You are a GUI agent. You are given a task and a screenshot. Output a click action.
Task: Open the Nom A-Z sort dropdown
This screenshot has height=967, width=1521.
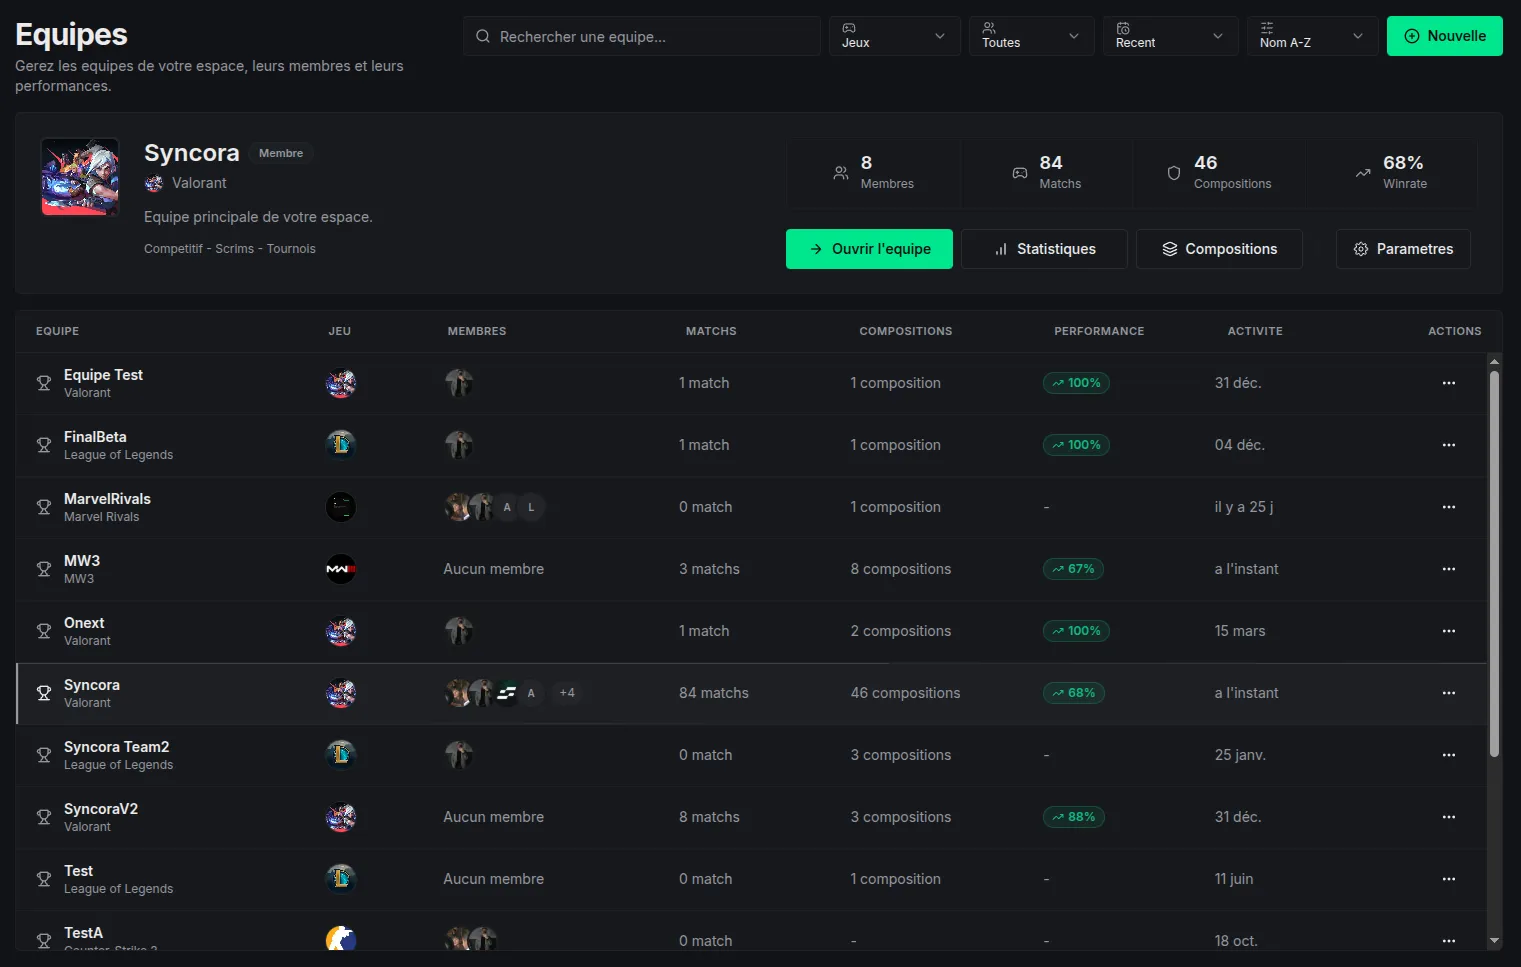[1312, 36]
